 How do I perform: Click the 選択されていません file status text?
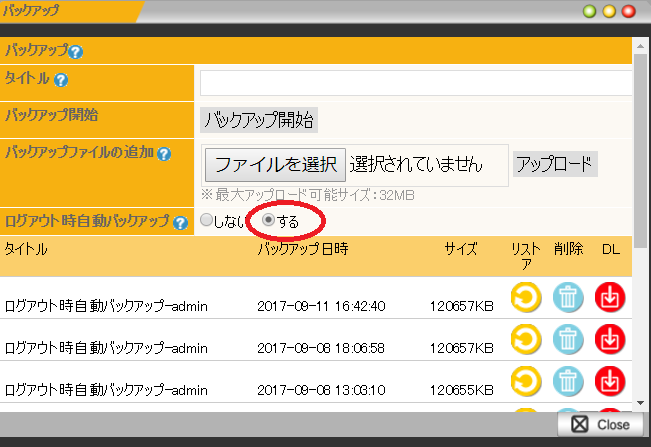coord(416,164)
